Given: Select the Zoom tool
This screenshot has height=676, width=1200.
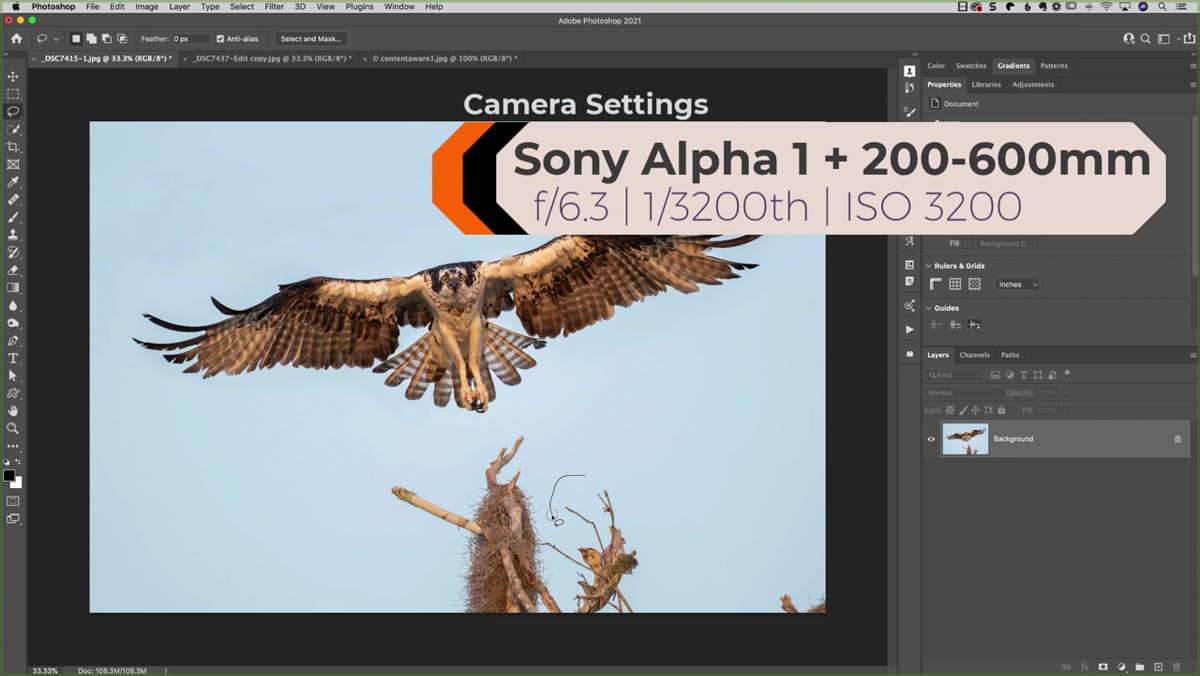Looking at the screenshot, I should pos(13,428).
